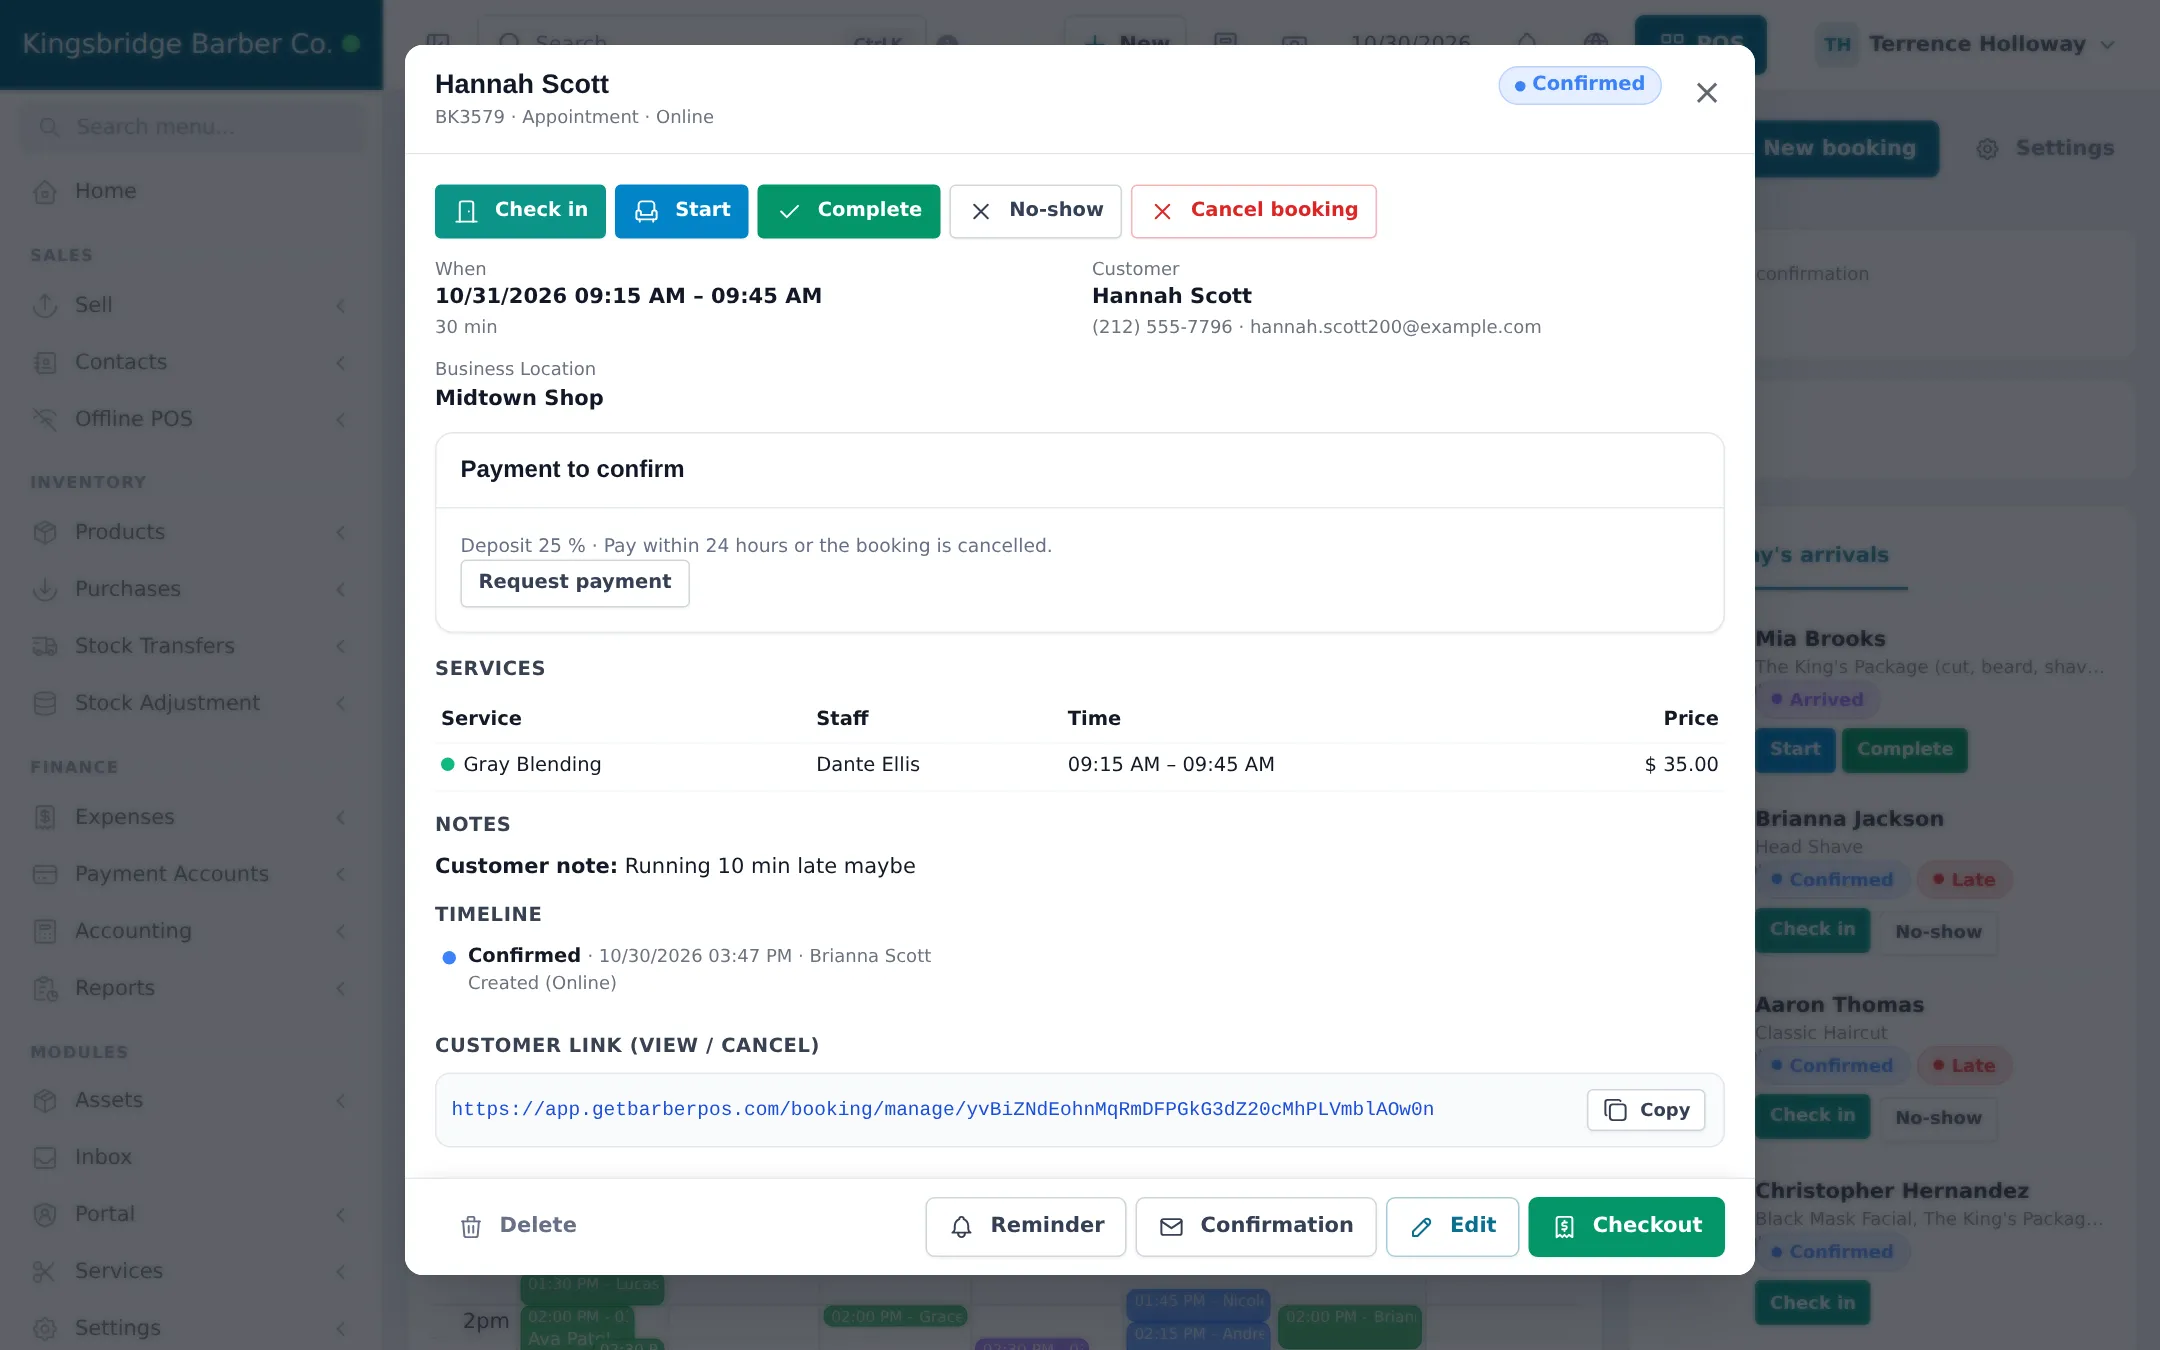
Task: Delete this booking via trash icon
Action: tap(518, 1226)
